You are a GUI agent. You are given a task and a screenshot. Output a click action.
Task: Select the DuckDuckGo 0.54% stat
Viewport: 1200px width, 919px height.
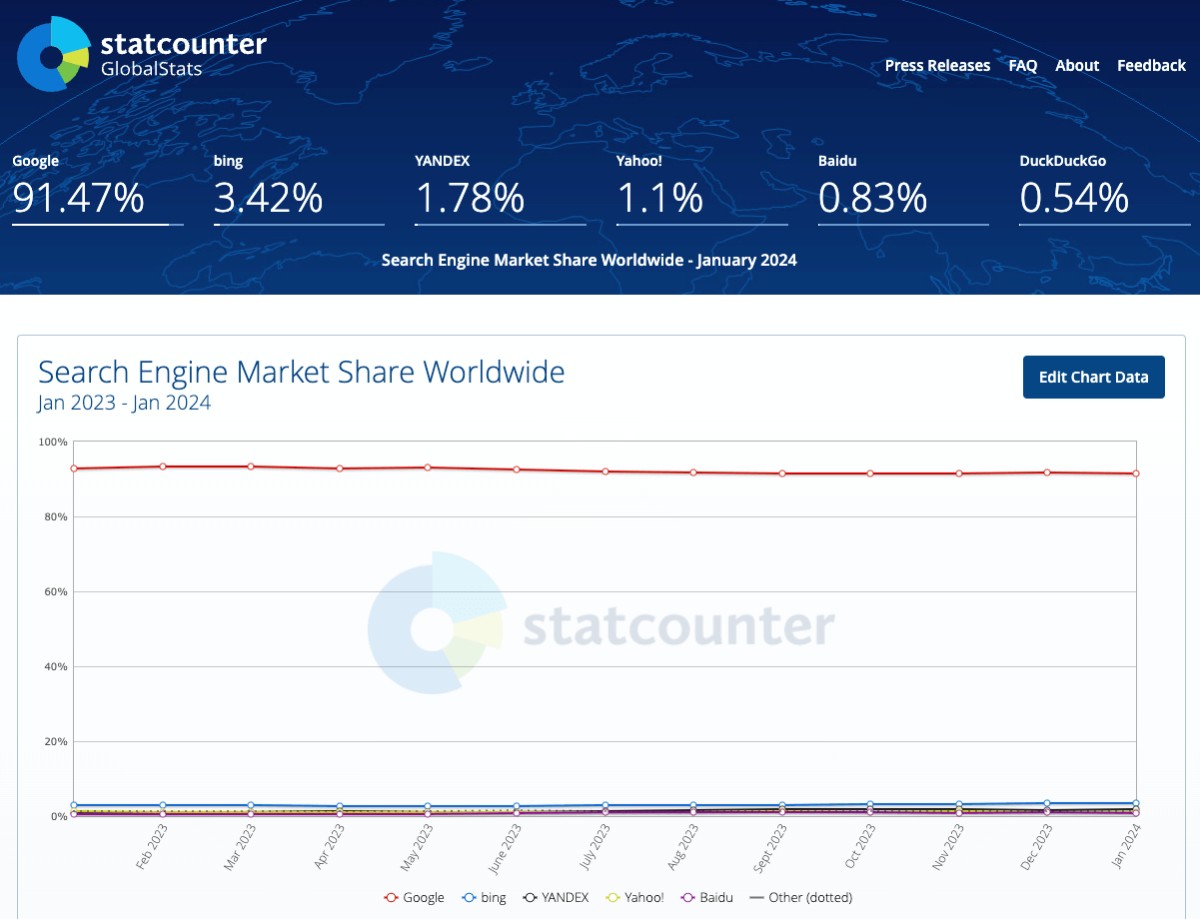(x=1074, y=198)
